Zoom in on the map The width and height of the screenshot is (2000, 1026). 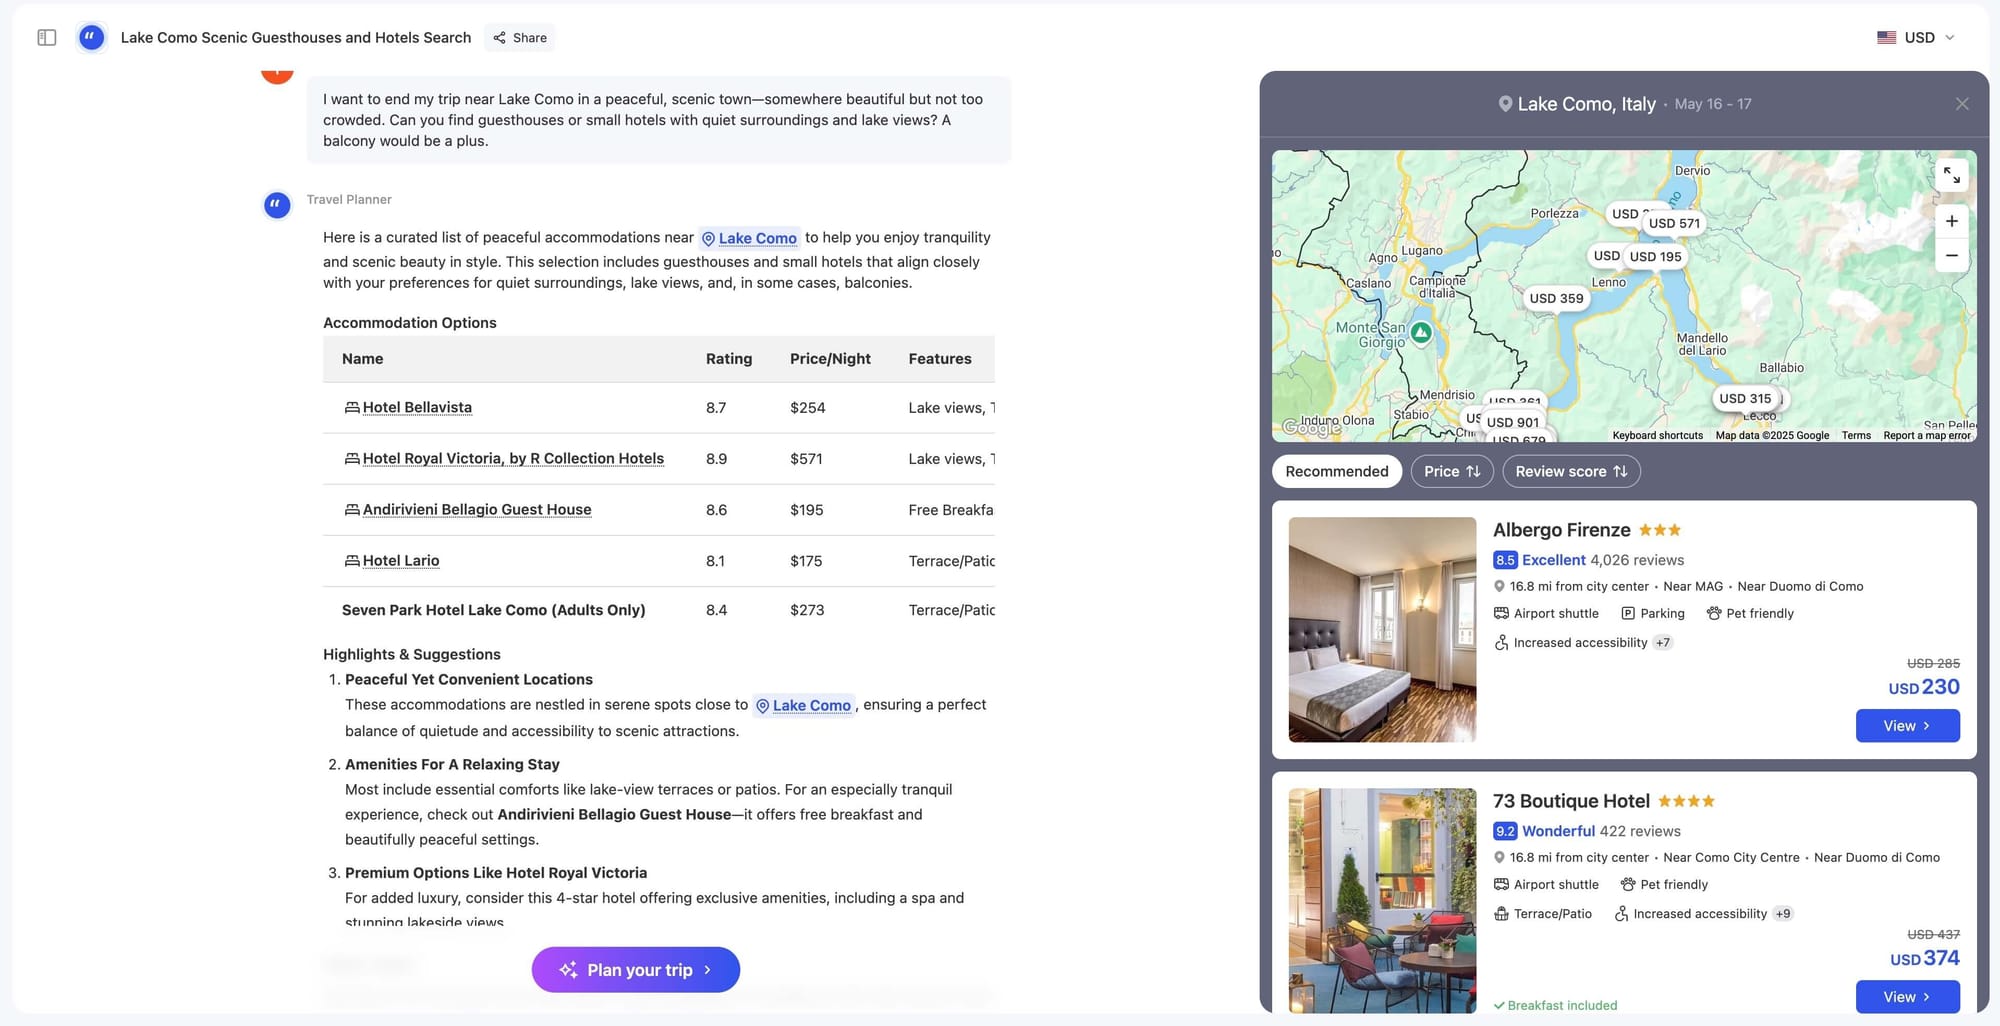(1951, 221)
